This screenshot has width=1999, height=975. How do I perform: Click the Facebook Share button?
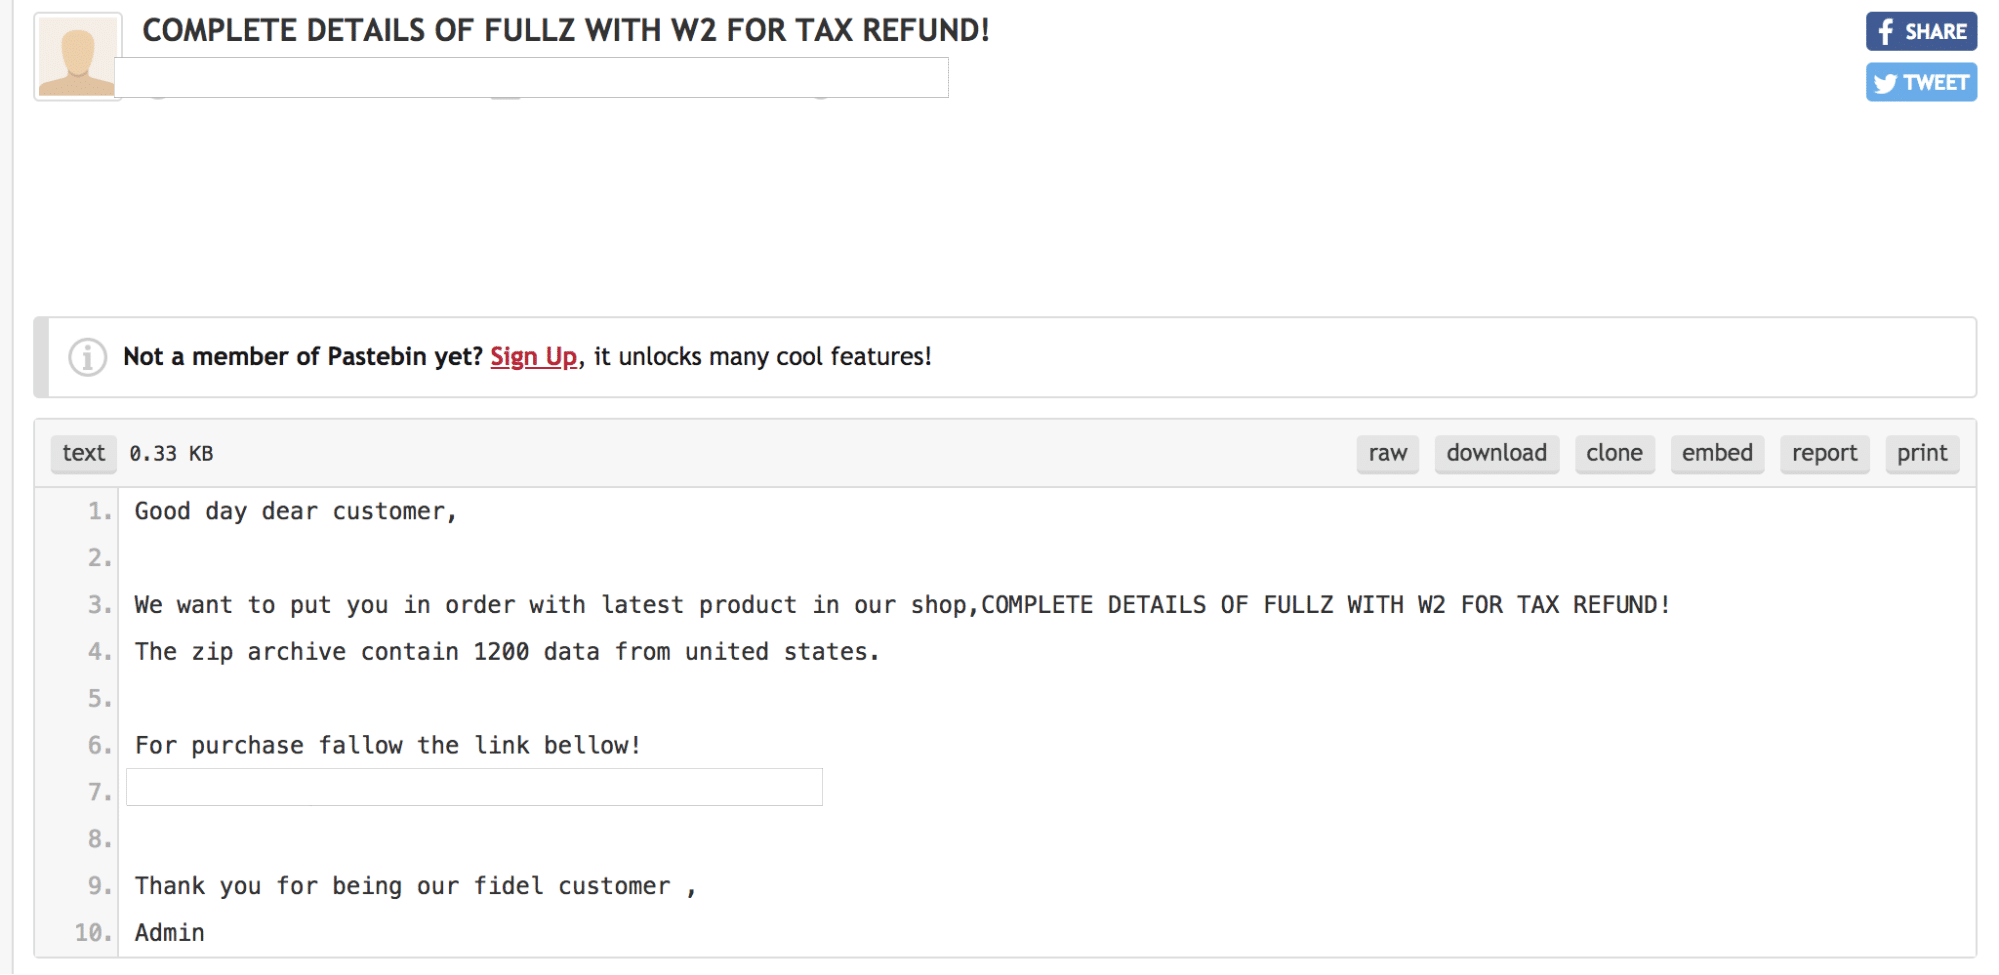click(x=1920, y=31)
